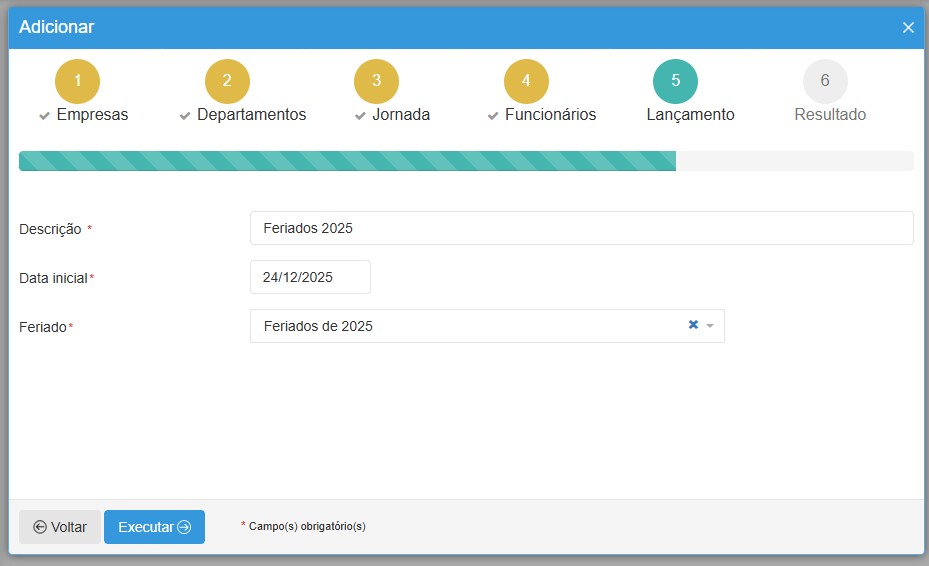Open the Departamentos step label

coord(251,115)
